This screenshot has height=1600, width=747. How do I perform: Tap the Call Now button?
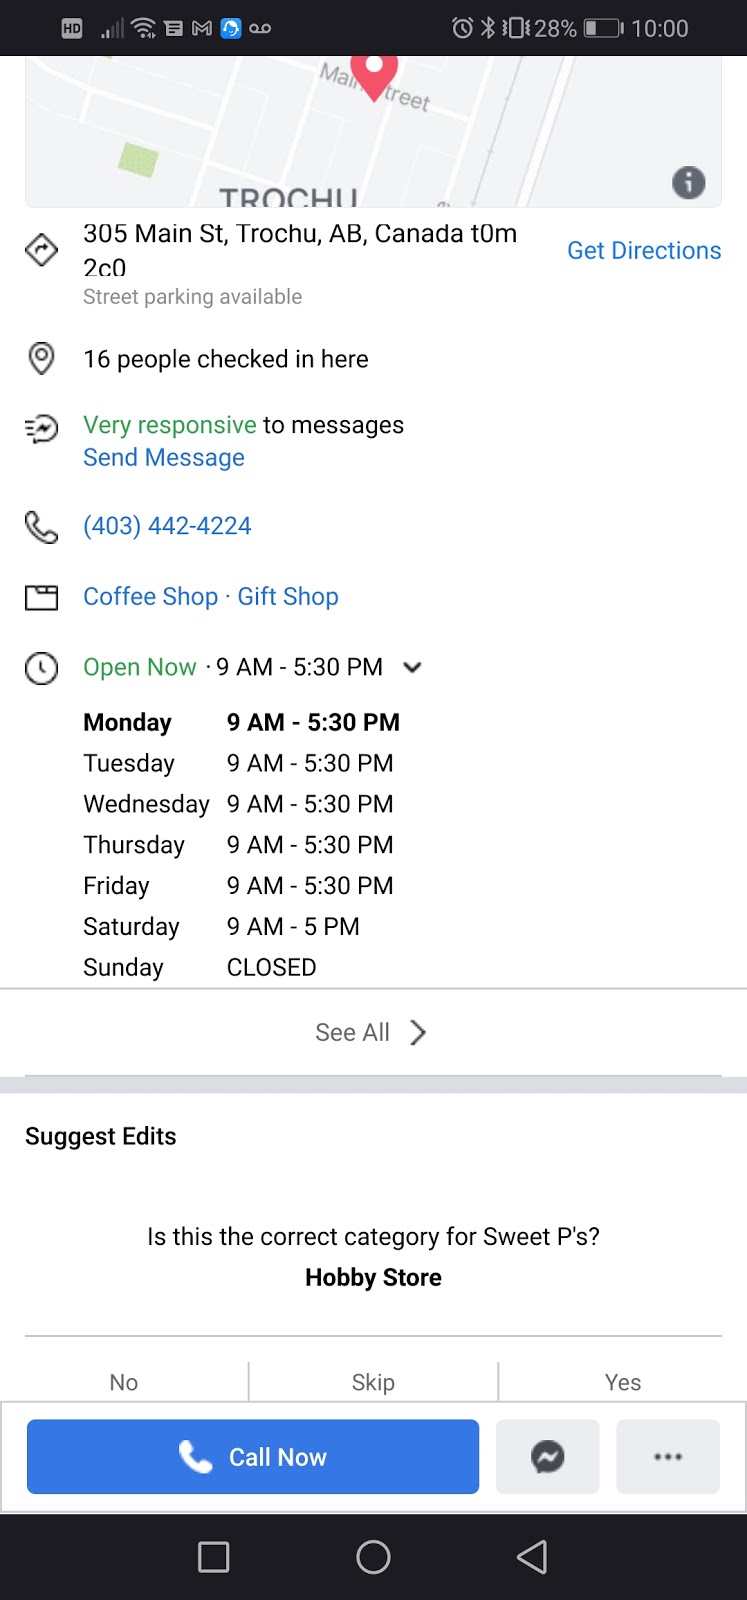(x=253, y=1456)
